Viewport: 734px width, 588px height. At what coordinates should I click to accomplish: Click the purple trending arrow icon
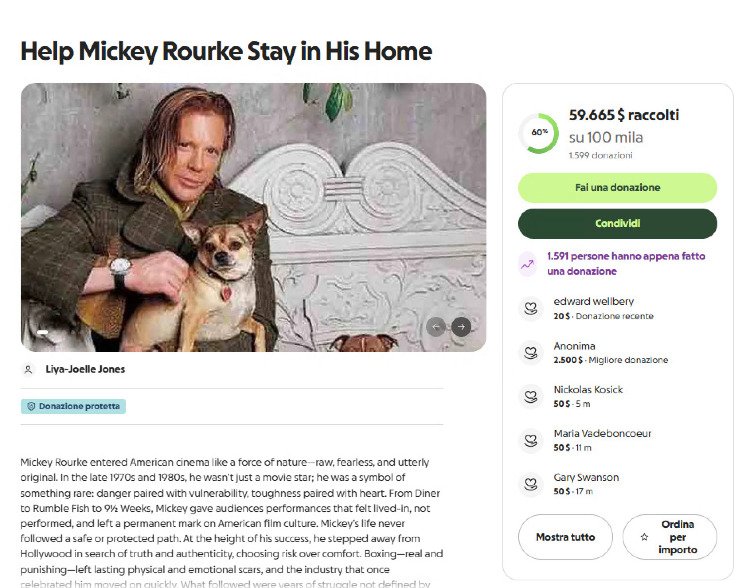coord(528,264)
